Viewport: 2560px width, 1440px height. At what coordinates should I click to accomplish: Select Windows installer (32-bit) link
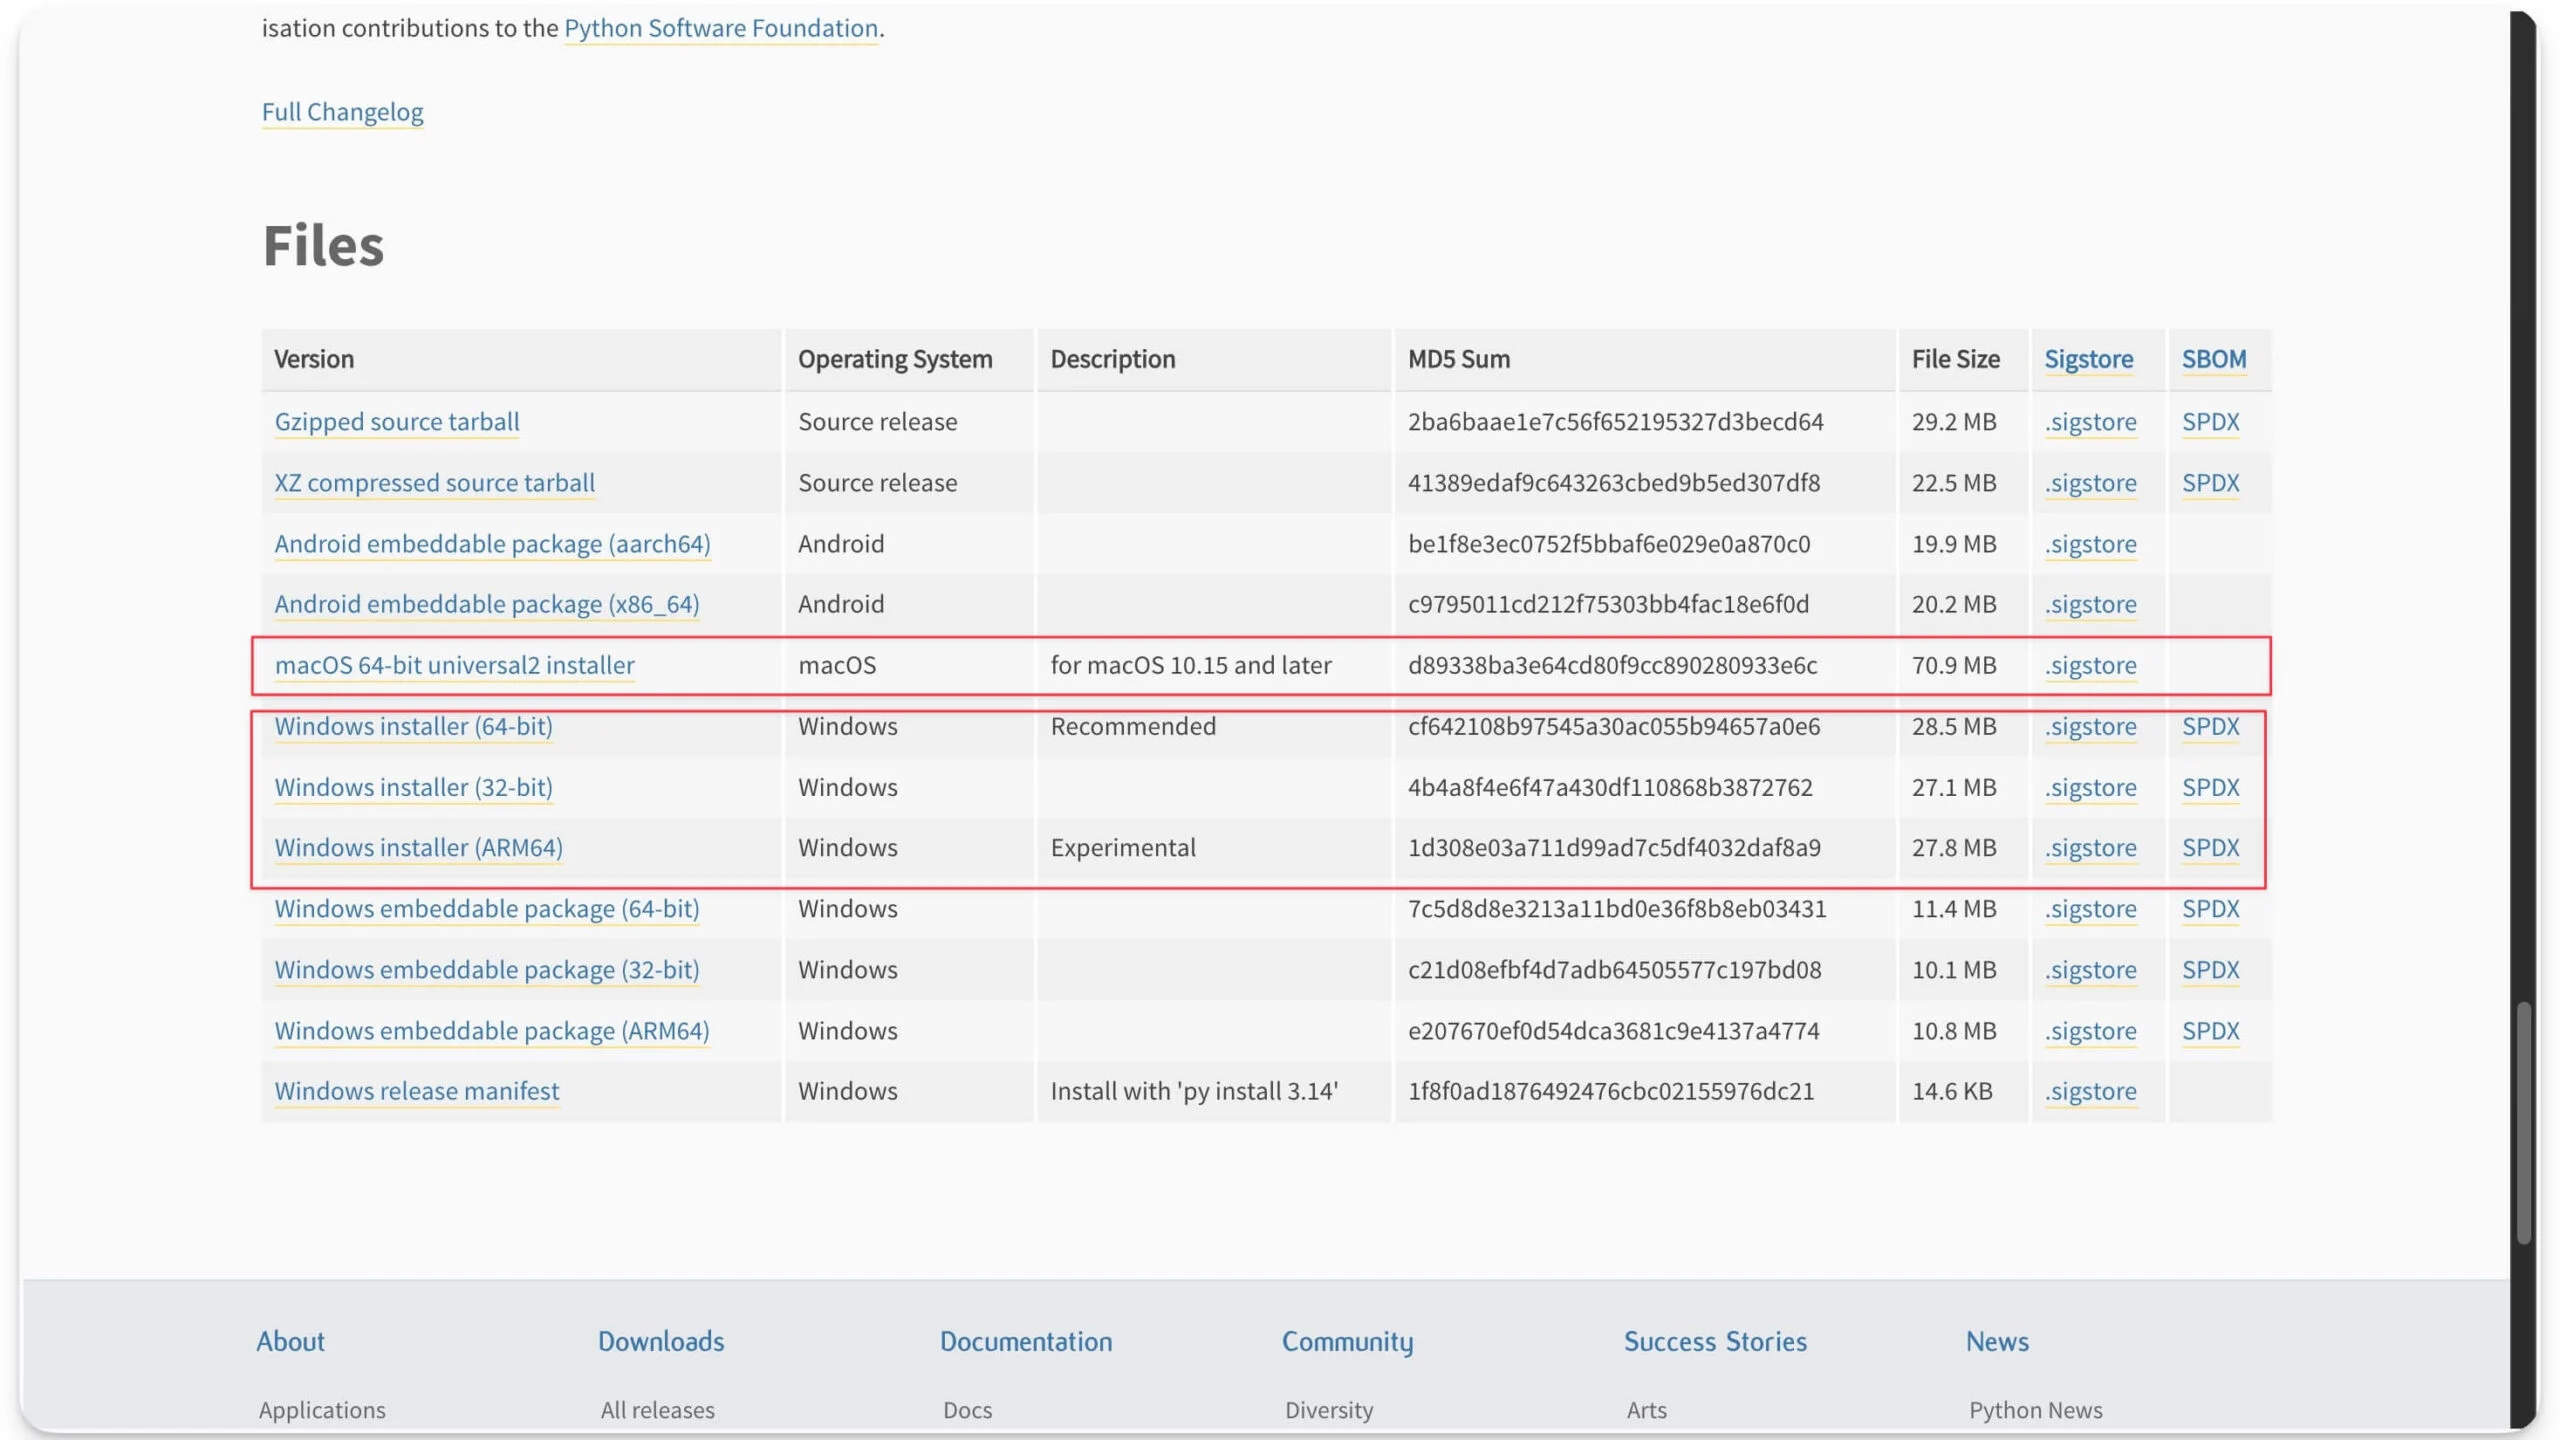[x=413, y=788]
